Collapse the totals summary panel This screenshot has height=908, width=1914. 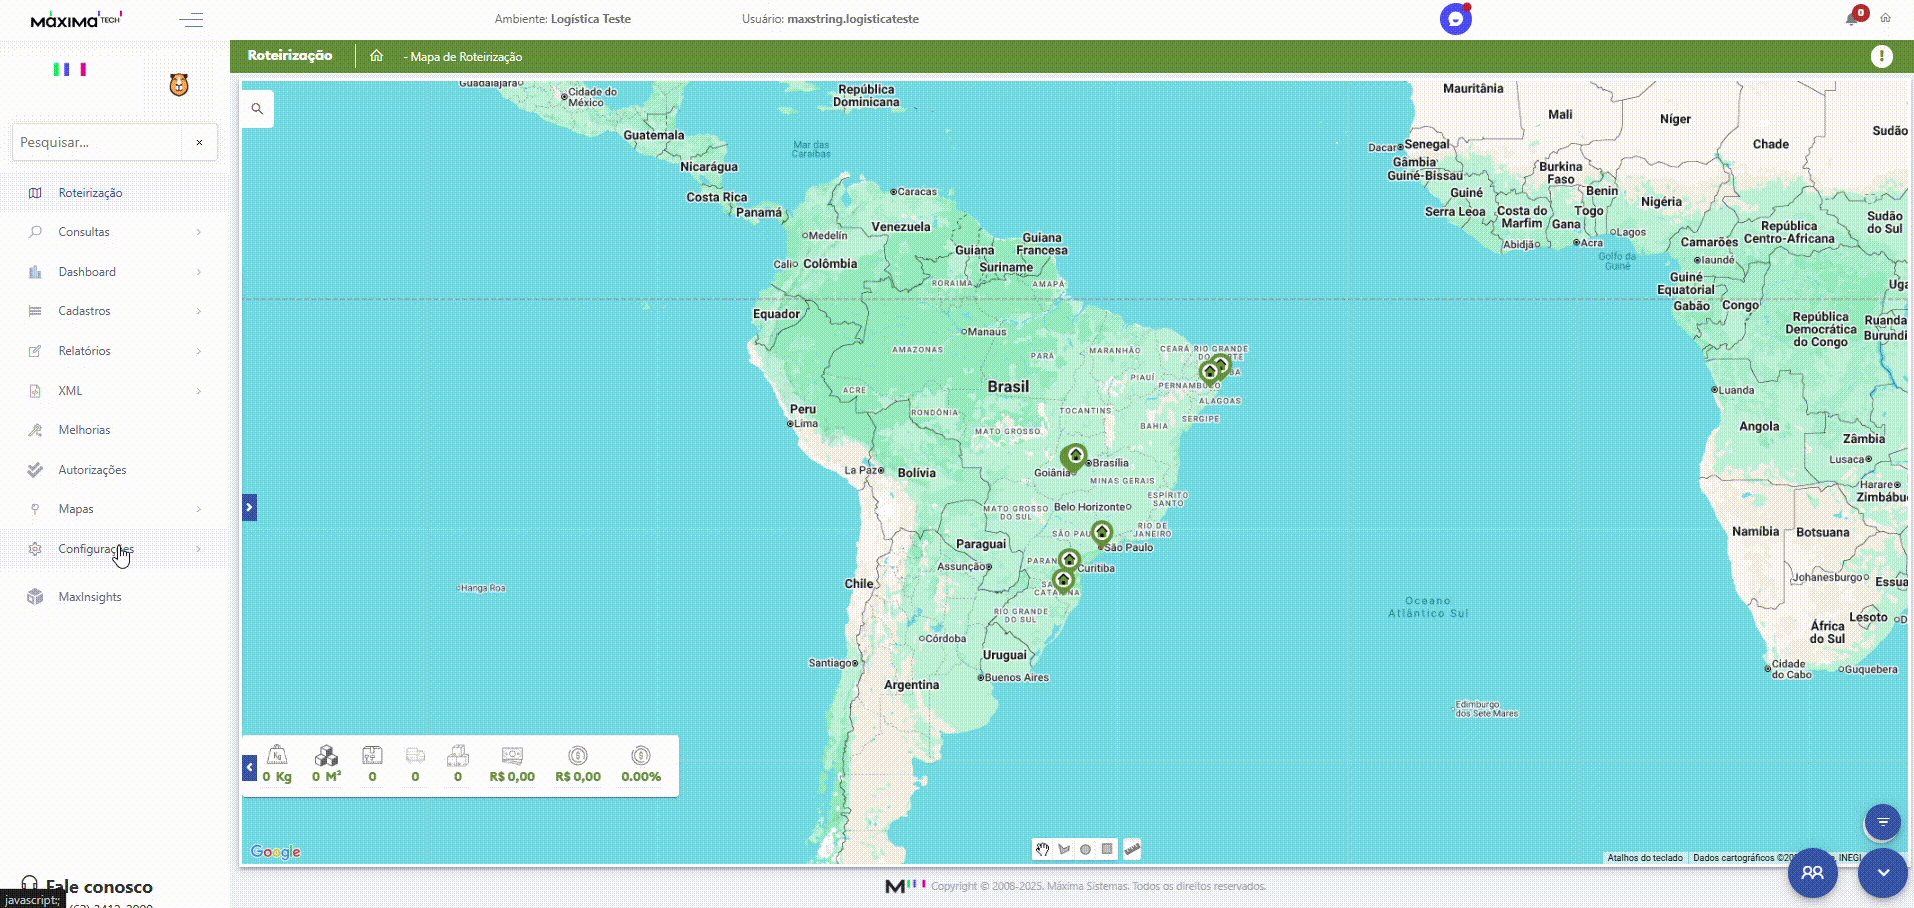[249, 767]
